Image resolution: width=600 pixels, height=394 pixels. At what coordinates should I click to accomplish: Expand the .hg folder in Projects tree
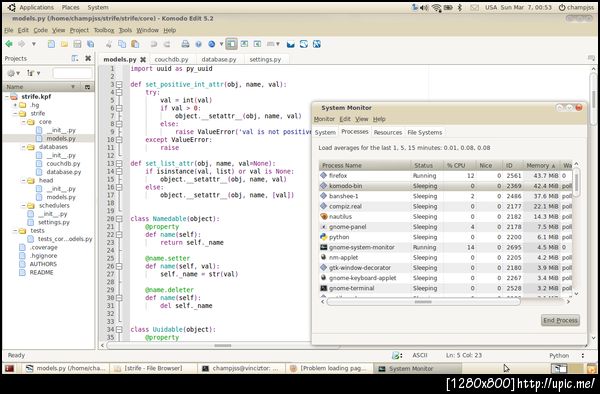(15, 105)
